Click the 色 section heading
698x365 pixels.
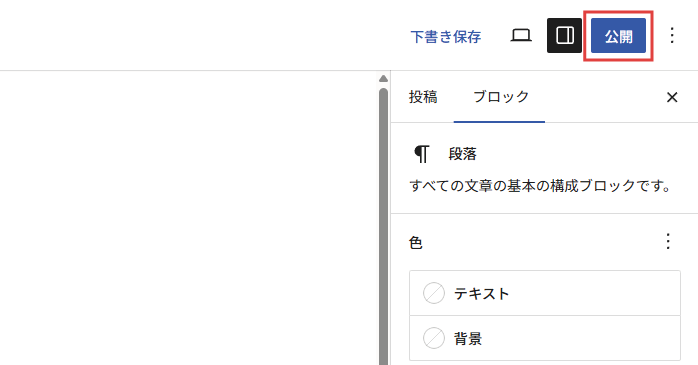pos(415,243)
